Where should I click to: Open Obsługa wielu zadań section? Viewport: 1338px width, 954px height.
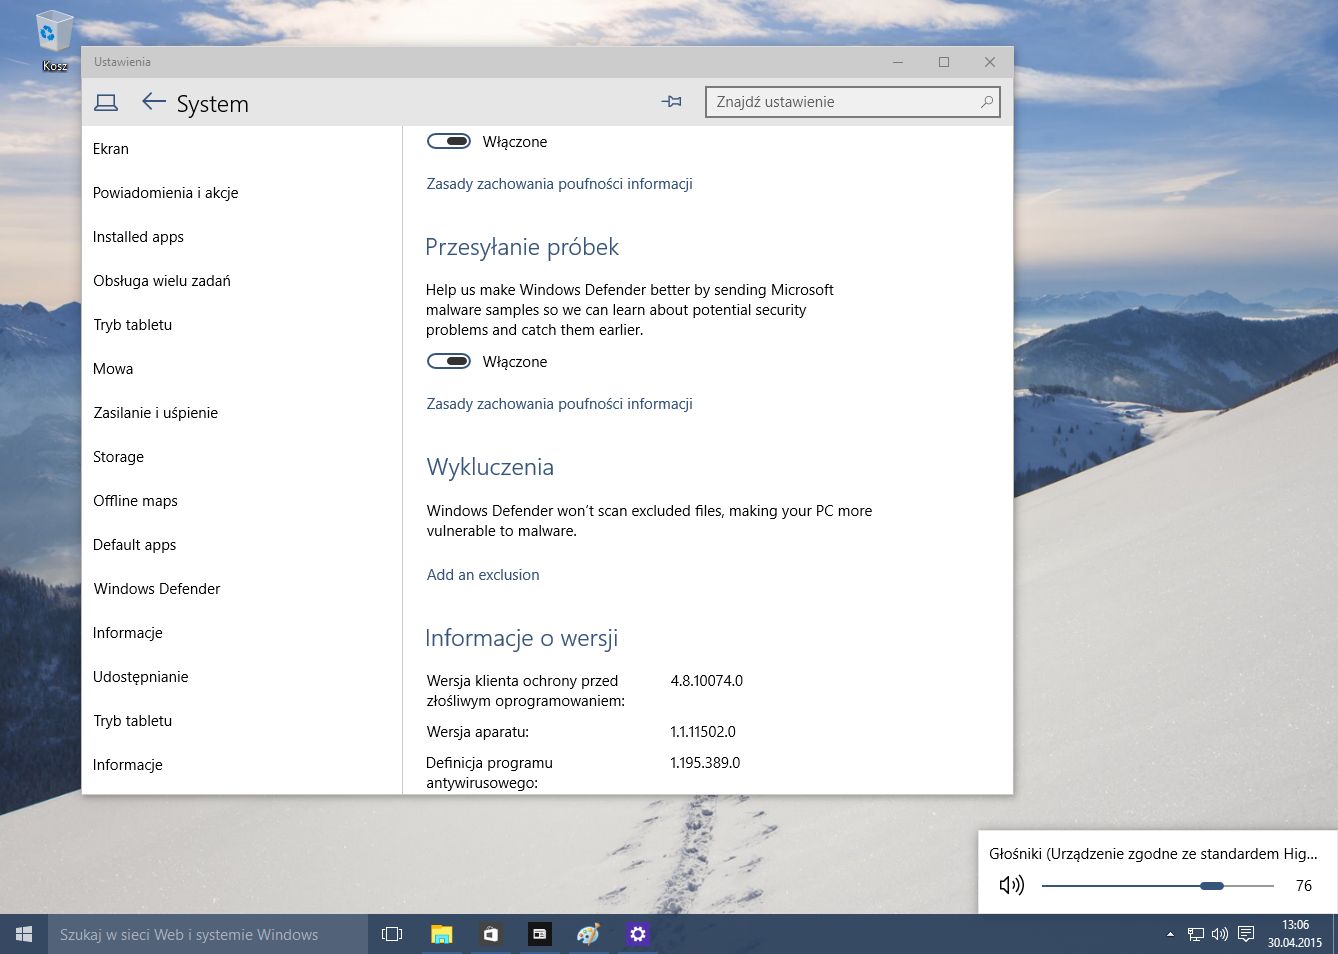[x=162, y=280]
